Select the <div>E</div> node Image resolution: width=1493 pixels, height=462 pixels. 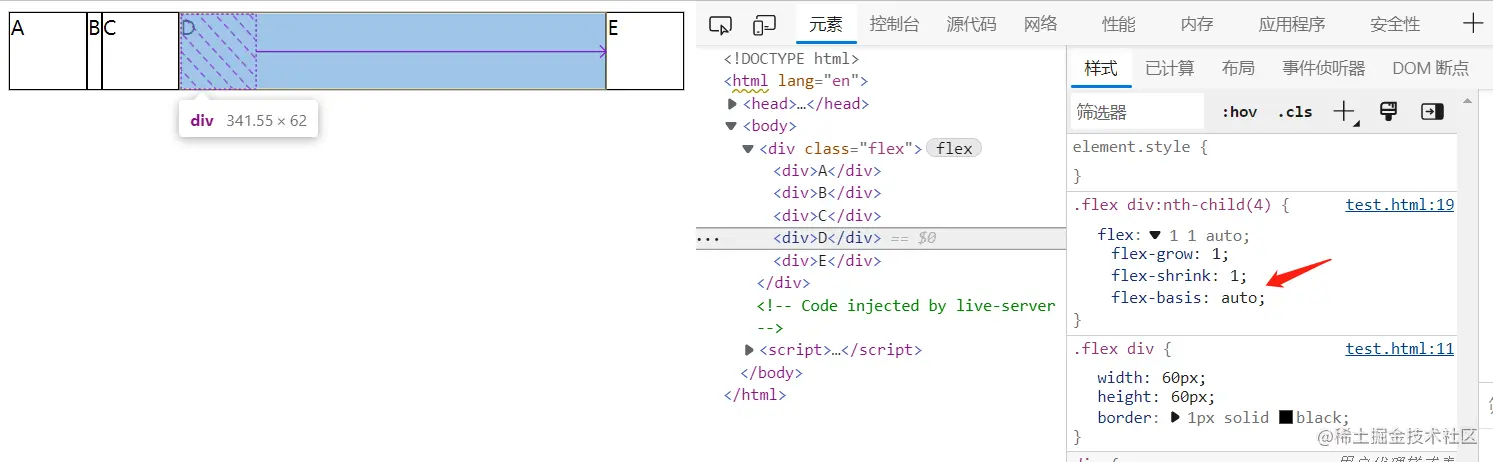point(827,260)
